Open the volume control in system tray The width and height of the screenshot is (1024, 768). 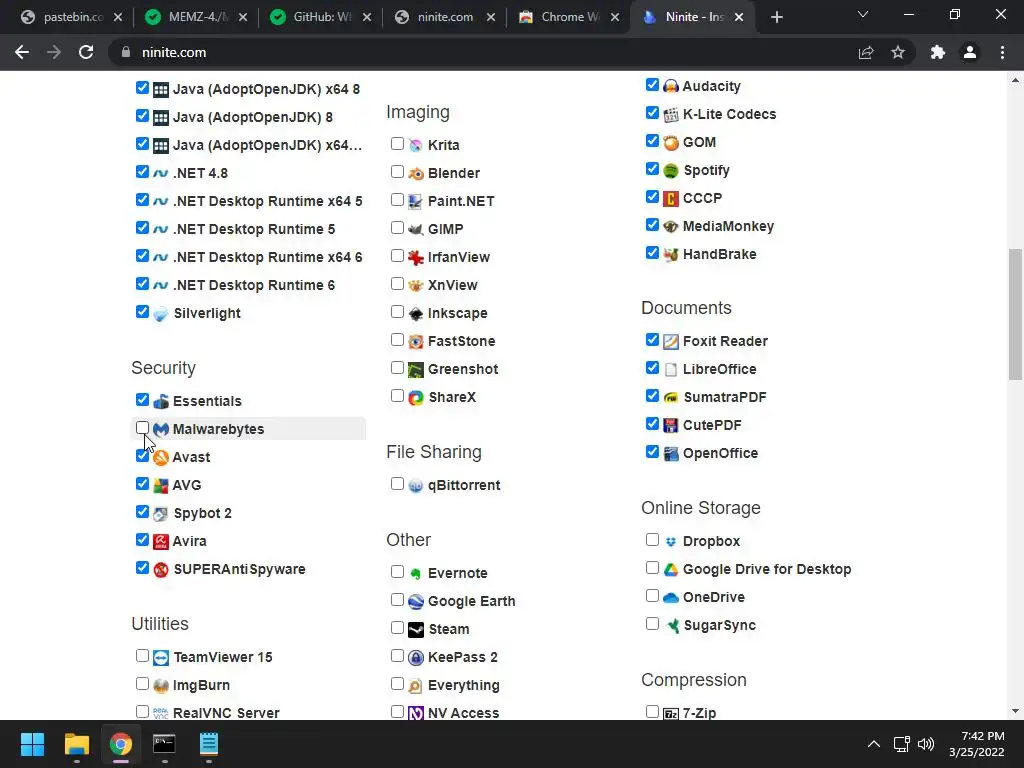coord(926,744)
